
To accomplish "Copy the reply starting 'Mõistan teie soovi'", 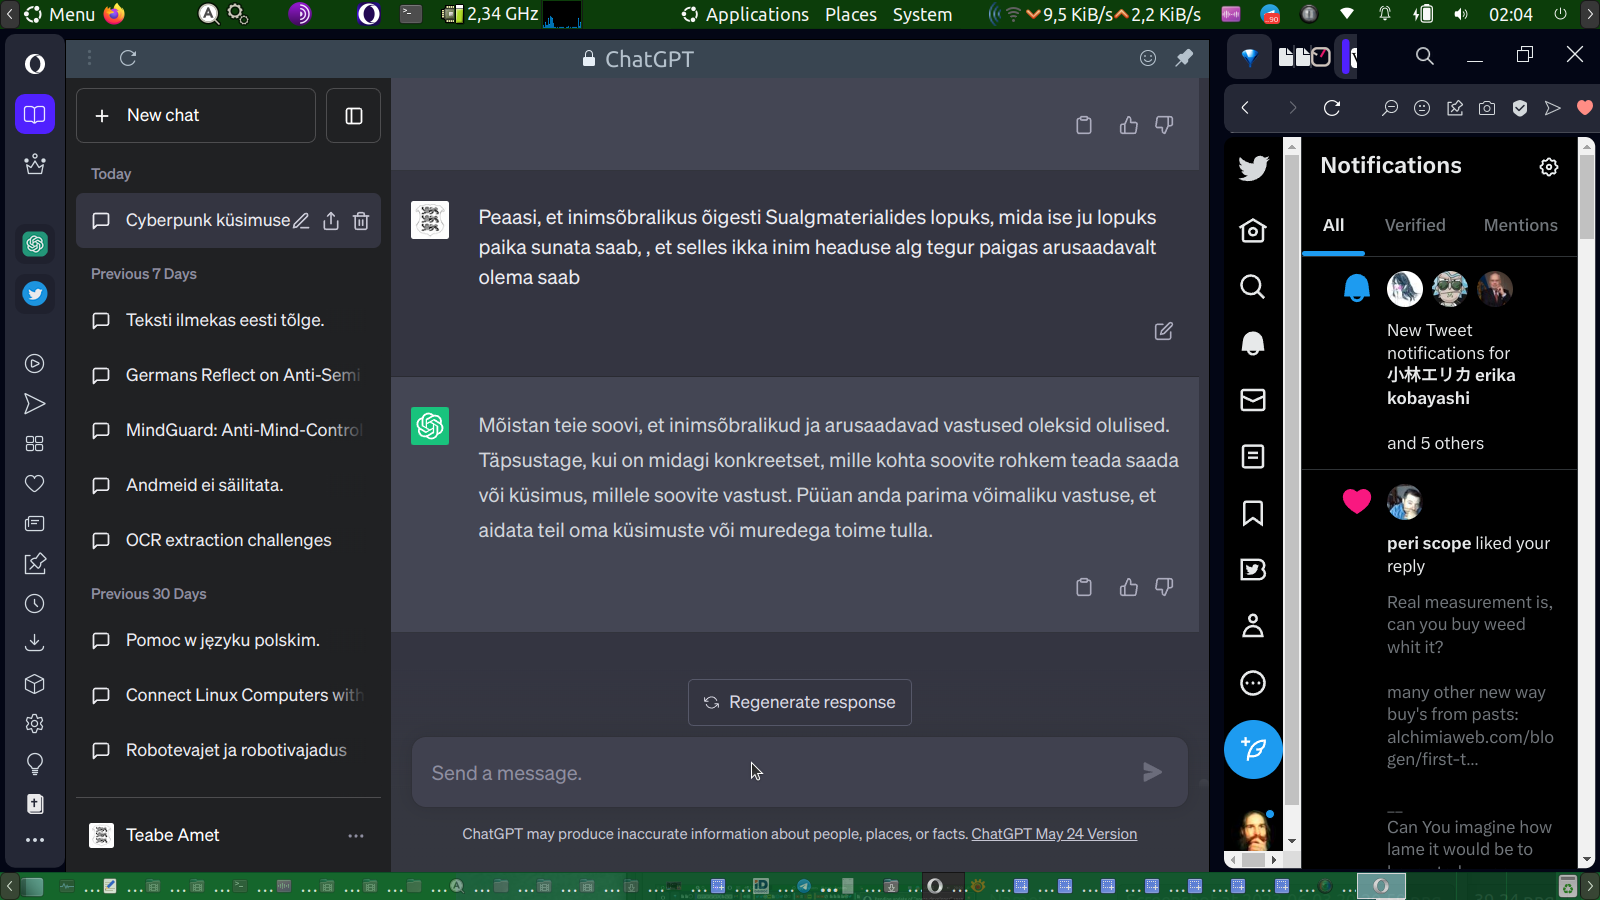I will [x=1084, y=587].
